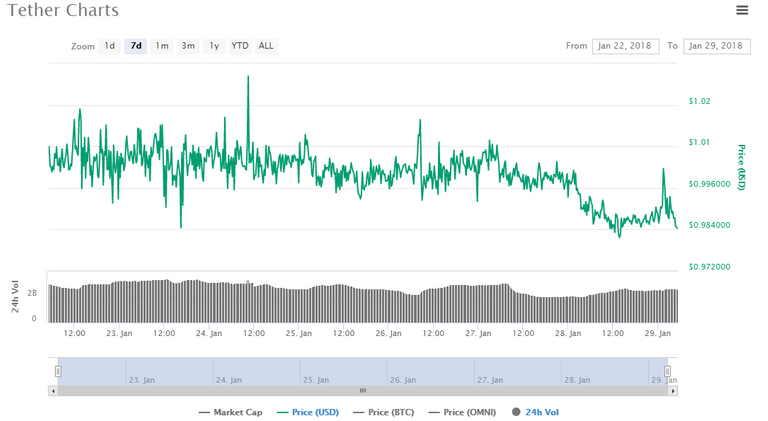Choose the 3m zoom range
Viewport: 768px width, 421px height.
188,46
